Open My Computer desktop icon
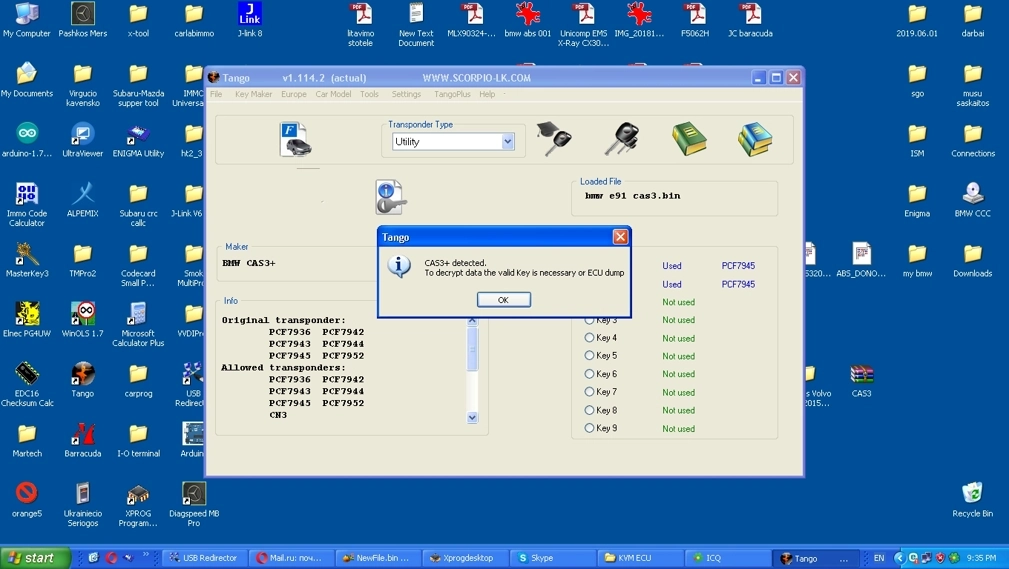1009x569 pixels. click(26, 20)
